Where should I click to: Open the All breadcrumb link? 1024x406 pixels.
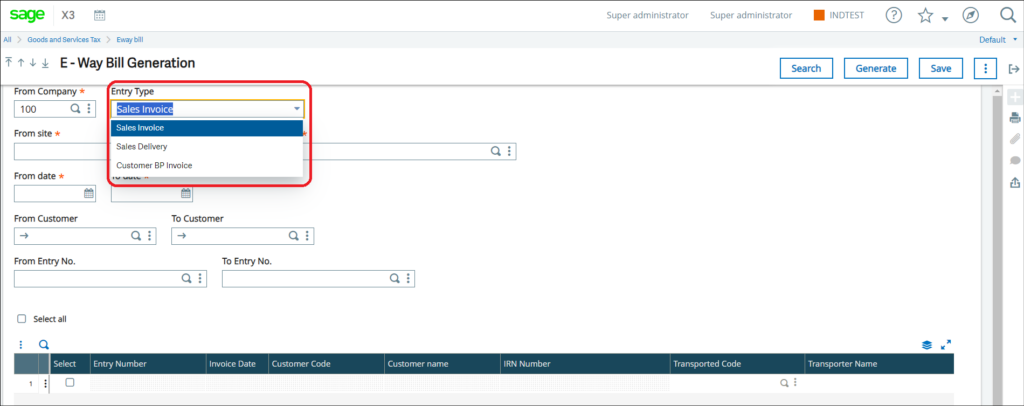click(7, 40)
